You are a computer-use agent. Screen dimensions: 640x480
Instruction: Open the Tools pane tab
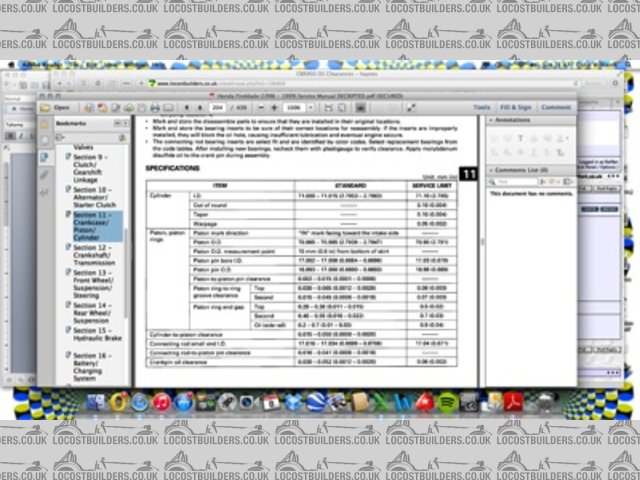click(482, 107)
